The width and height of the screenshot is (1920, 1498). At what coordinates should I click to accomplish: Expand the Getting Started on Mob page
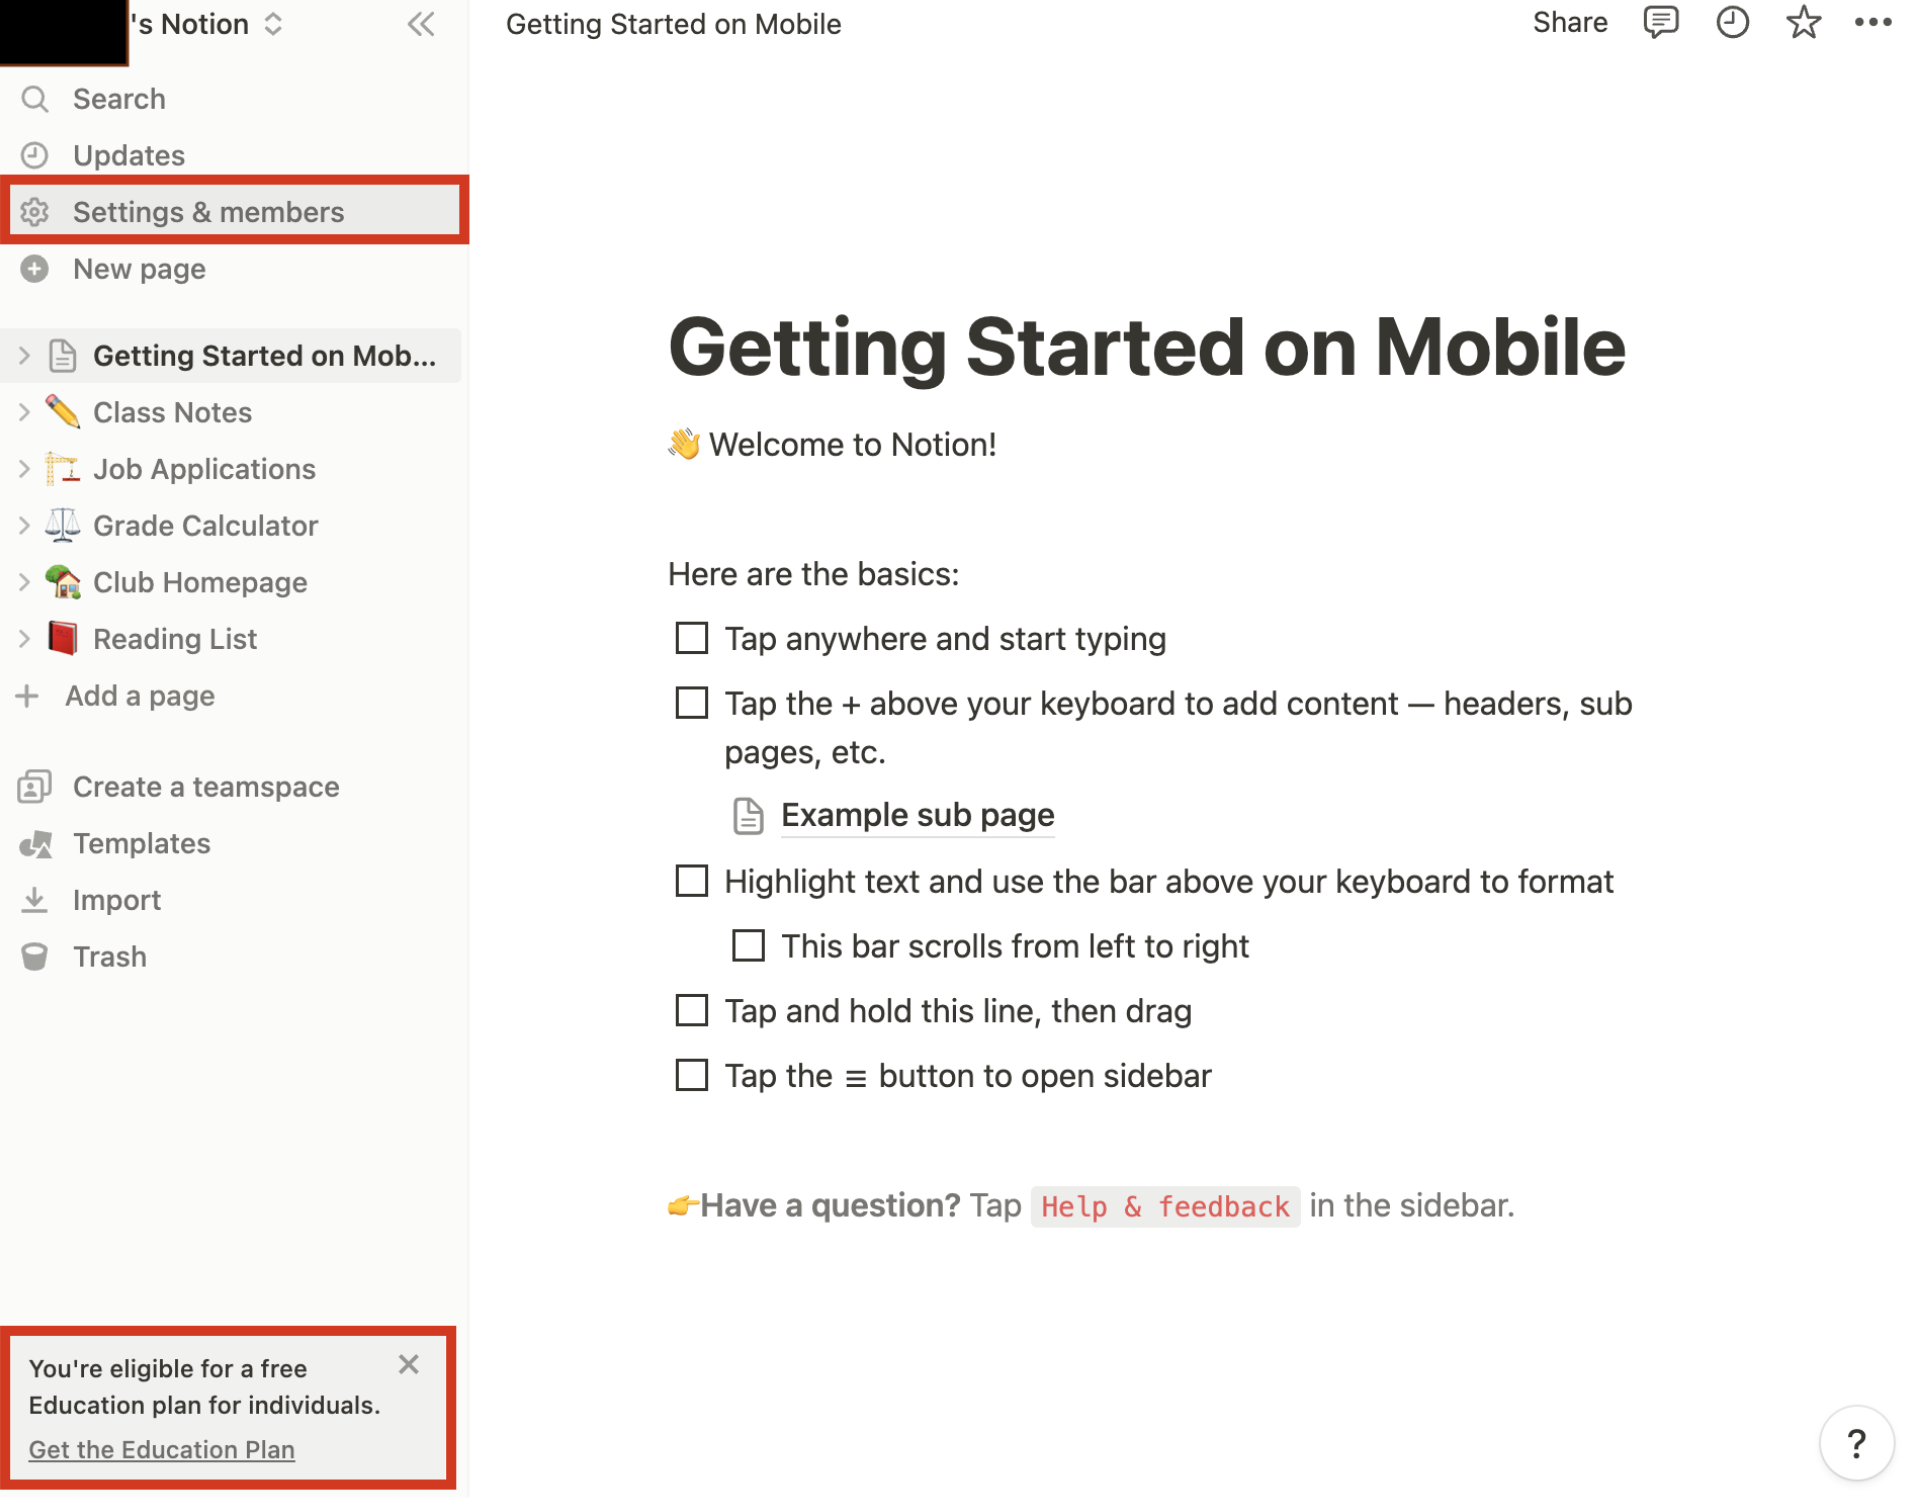coord(22,354)
